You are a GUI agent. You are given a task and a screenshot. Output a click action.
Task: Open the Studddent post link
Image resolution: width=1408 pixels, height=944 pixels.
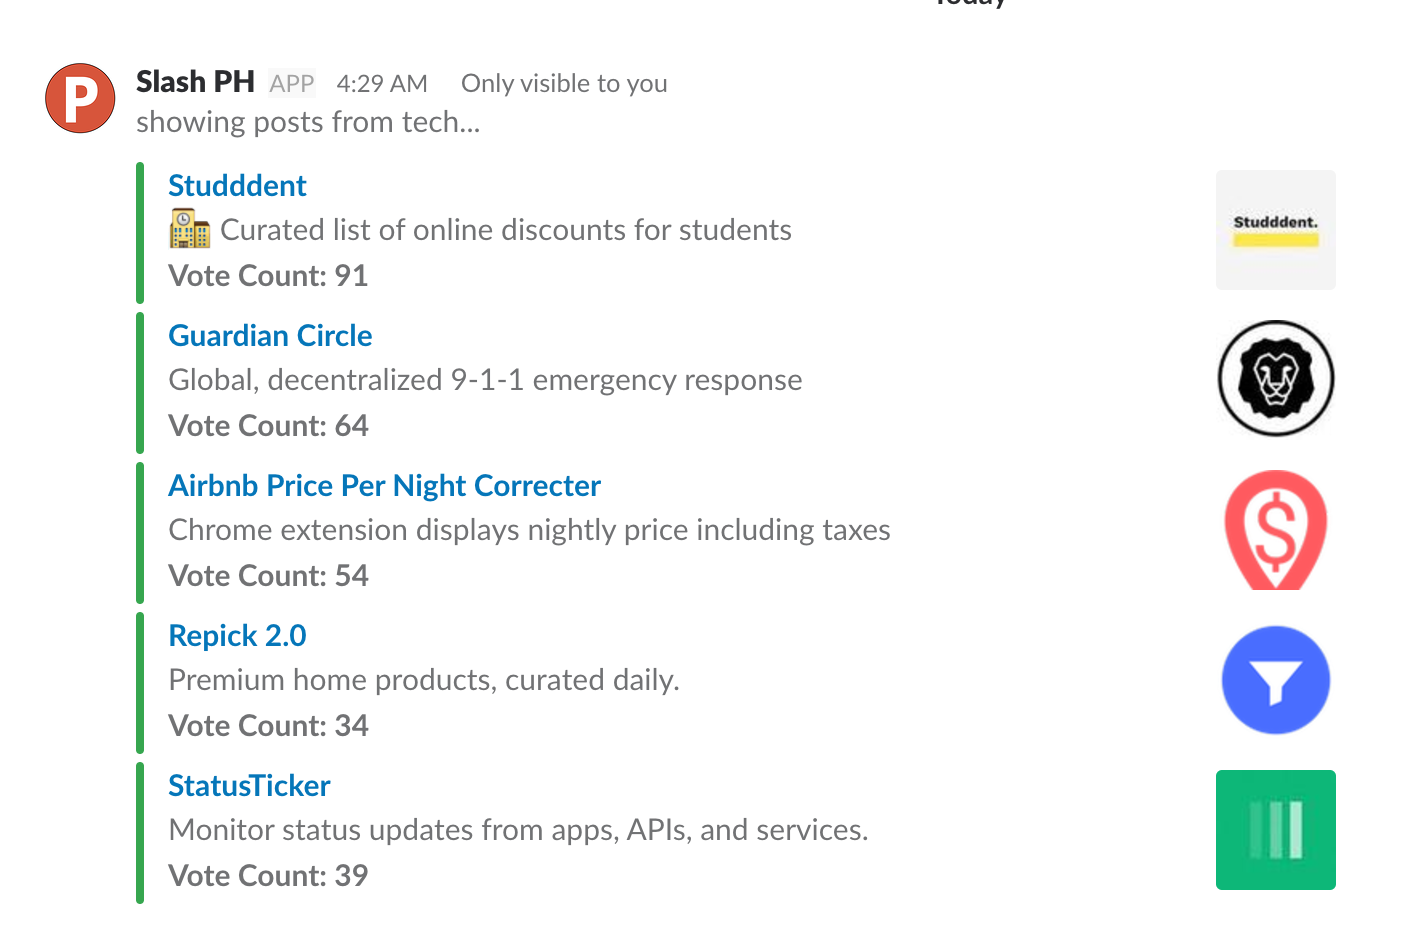[x=237, y=186]
